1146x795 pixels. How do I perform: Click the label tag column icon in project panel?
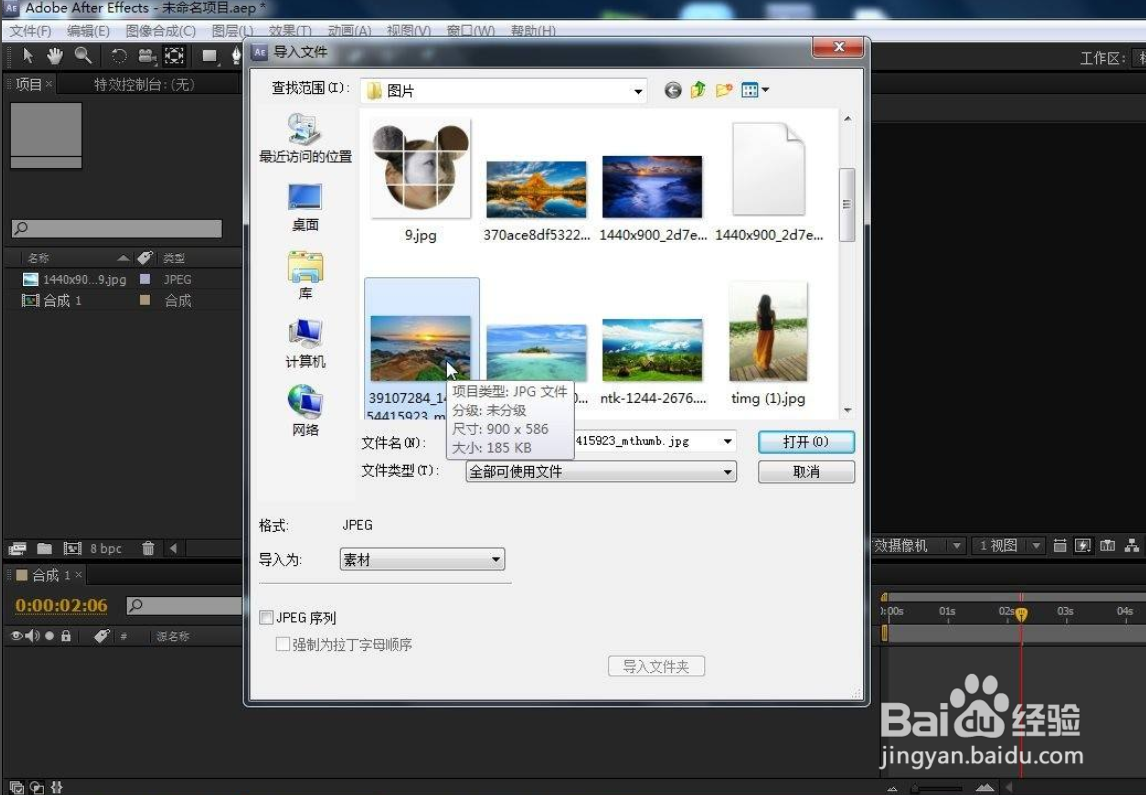(145, 257)
